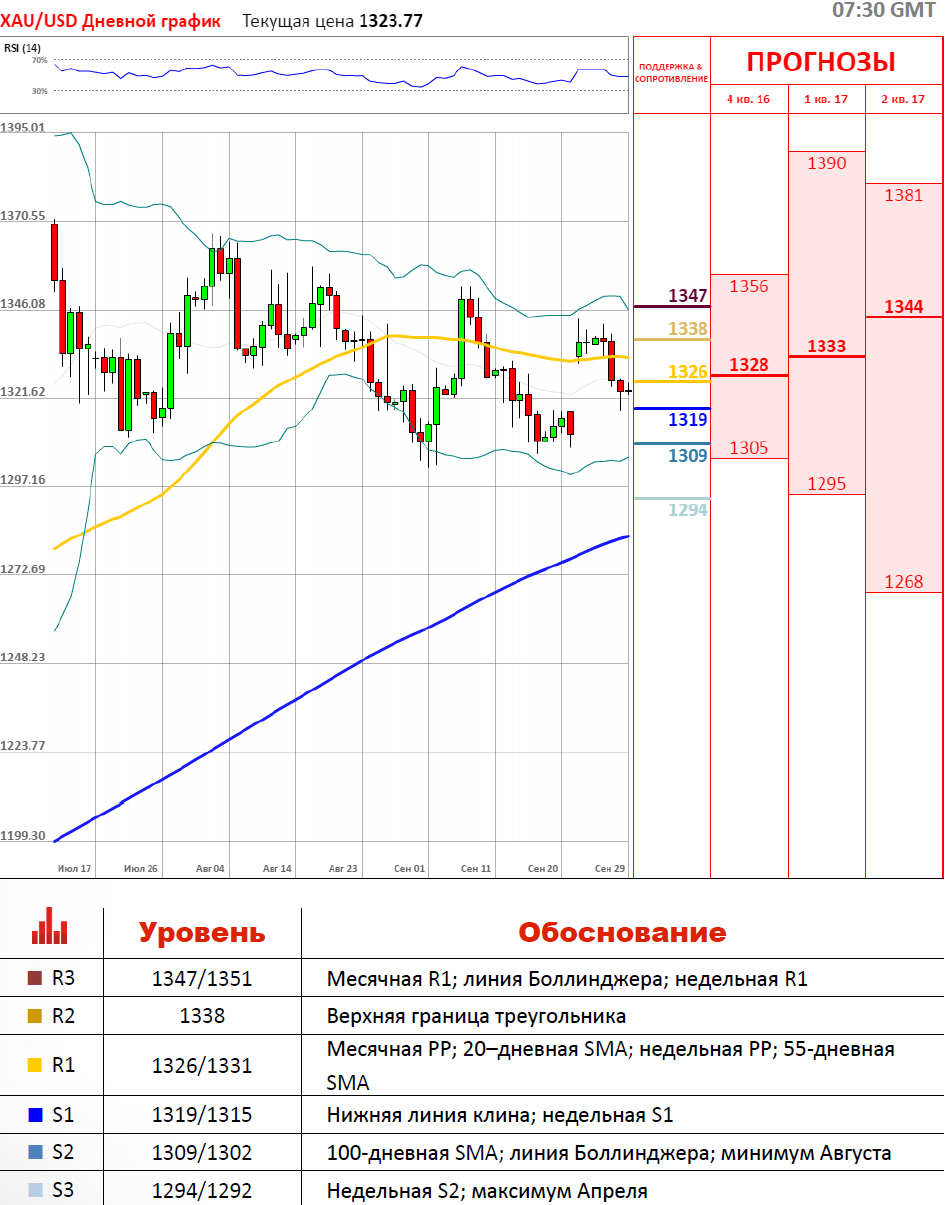This screenshot has height=1205, width=952.
Task: Click the blue S1 color square
Action: point(35,1115)
